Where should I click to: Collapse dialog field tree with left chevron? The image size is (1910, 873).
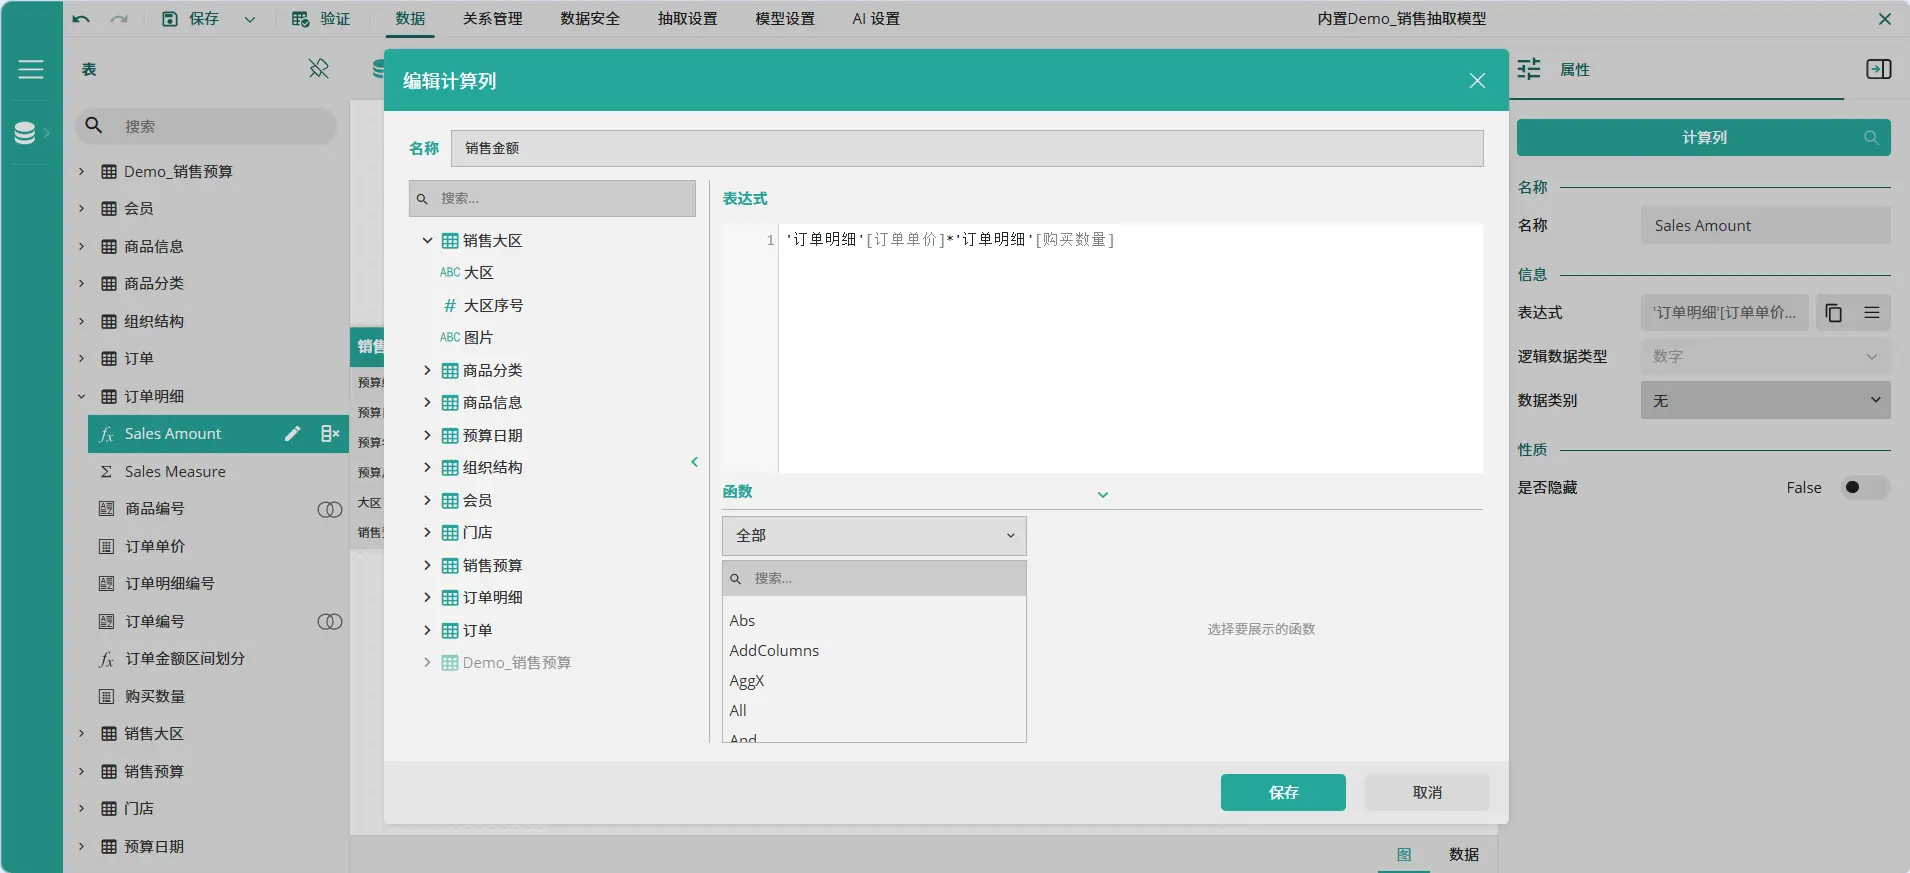tap(694, 462)
